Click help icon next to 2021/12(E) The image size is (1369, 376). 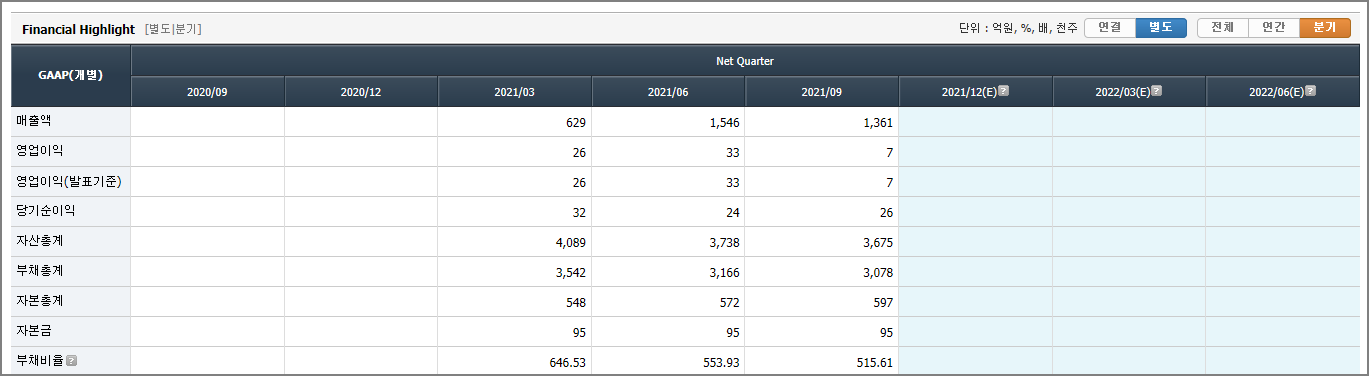1003,91
